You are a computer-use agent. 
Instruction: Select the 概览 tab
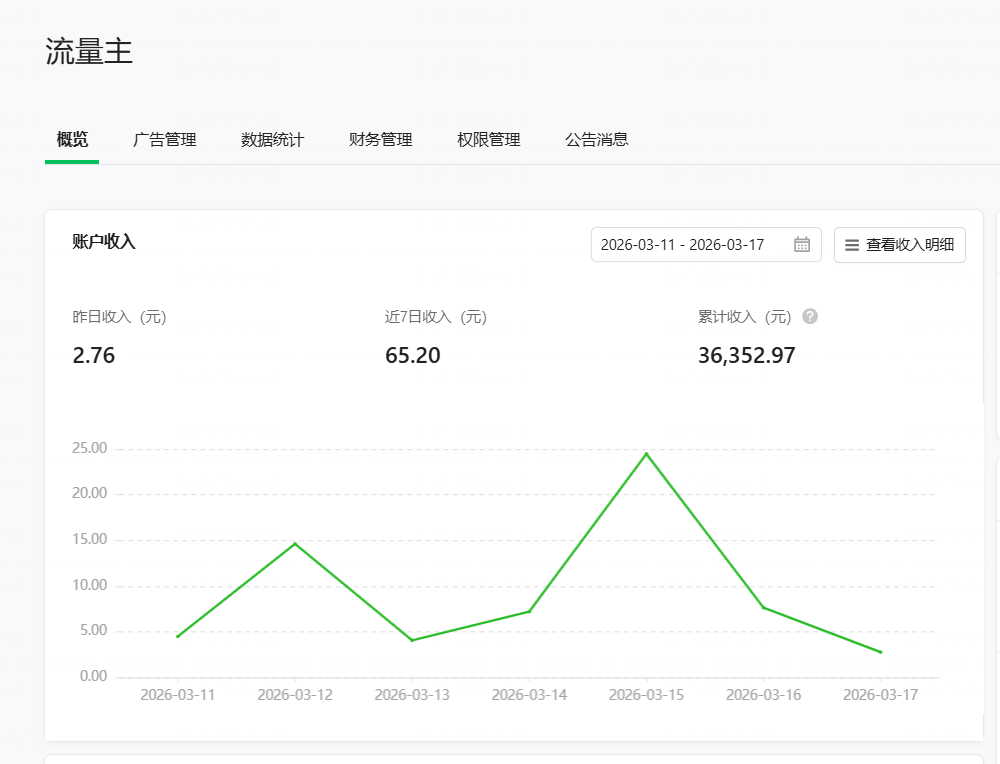click(x=71, y=140)
